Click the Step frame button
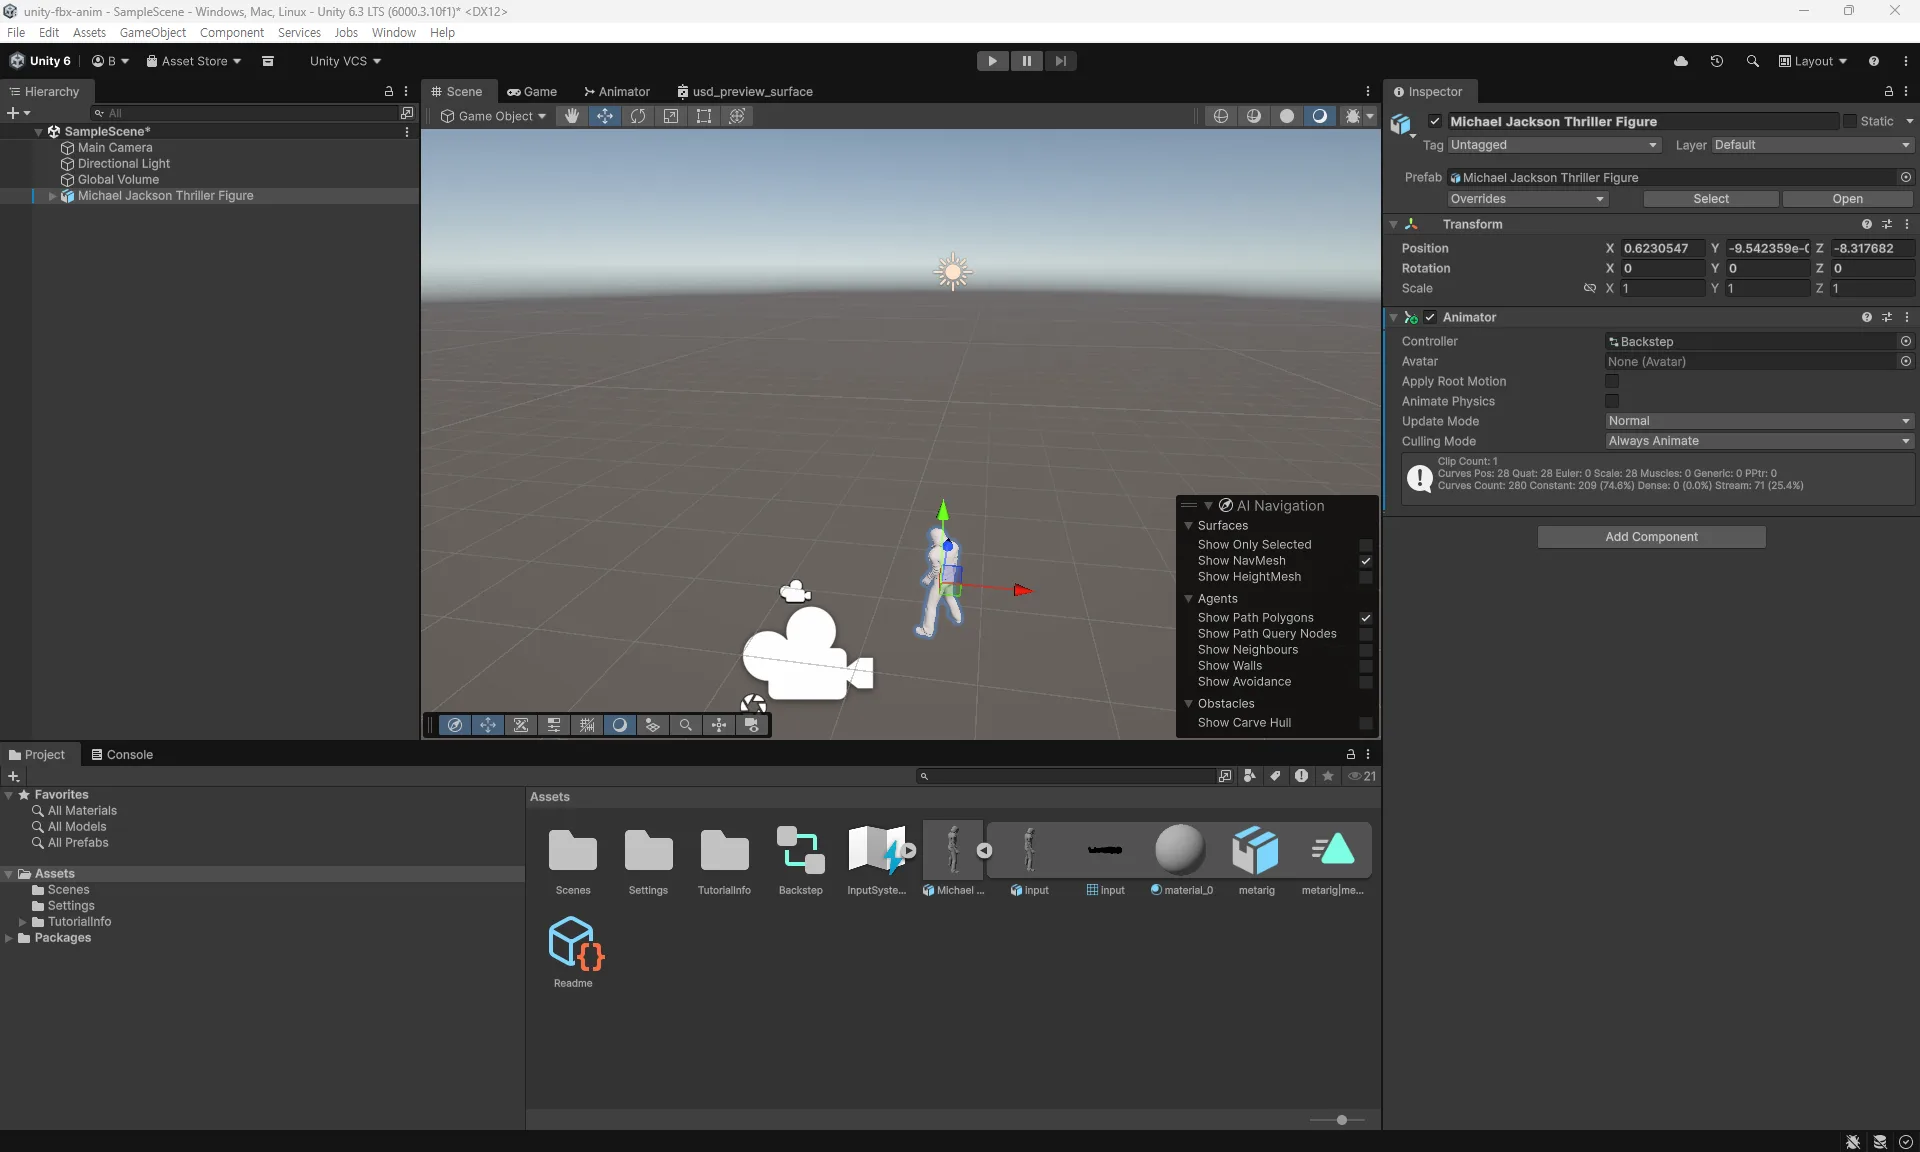 pyautogui.click(x=1060, y=61)
